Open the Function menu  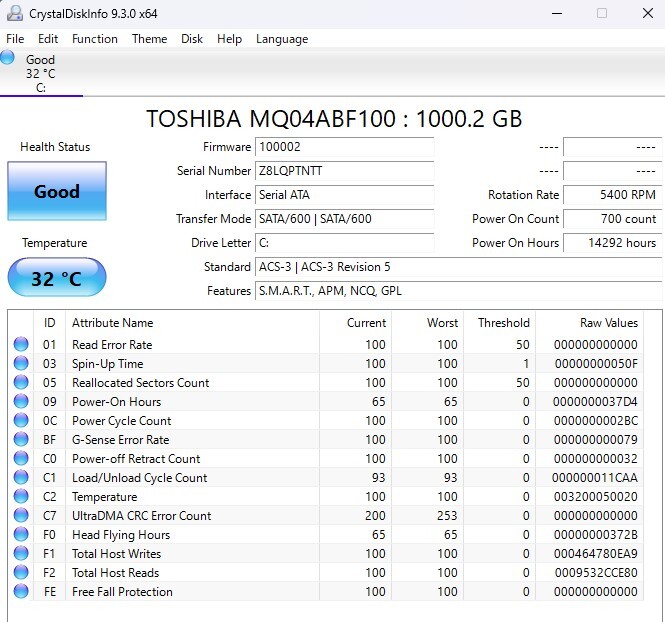pos(95,39)
